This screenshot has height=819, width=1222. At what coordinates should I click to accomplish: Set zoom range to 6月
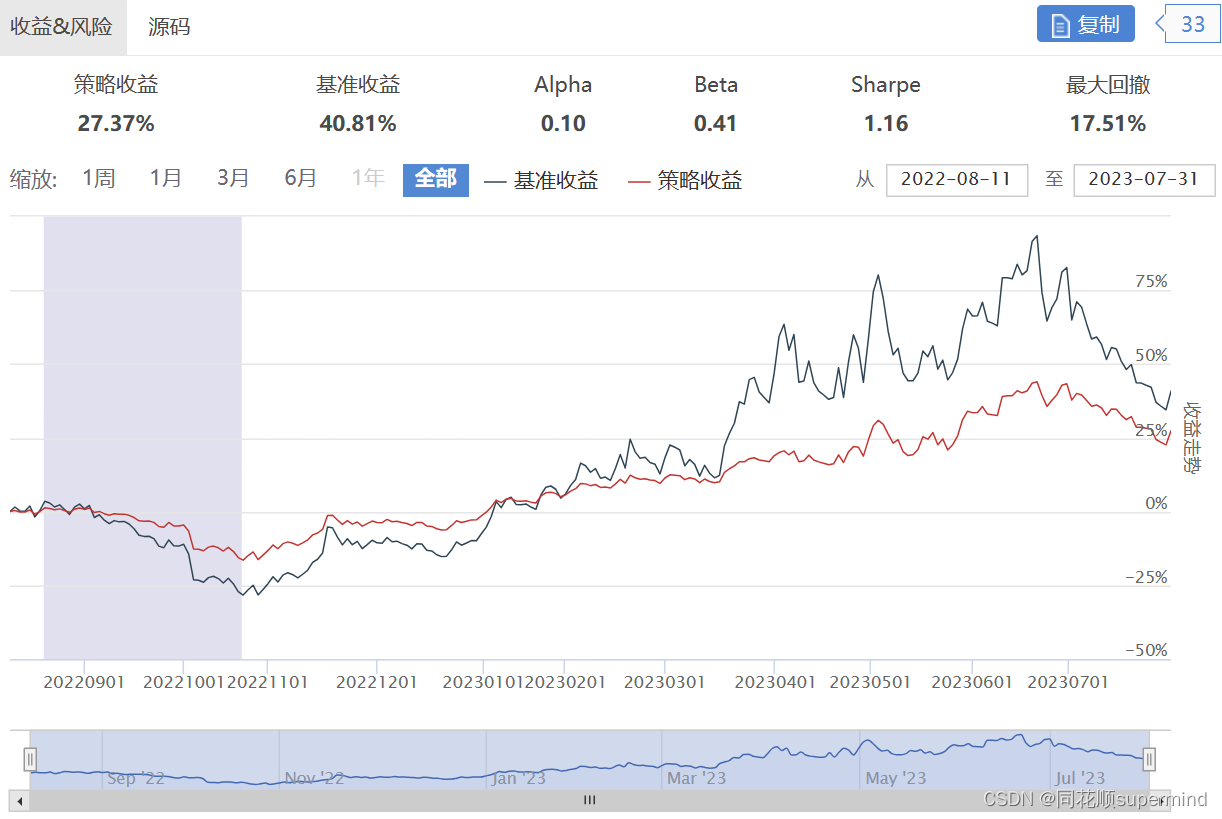tap(301, 179)
